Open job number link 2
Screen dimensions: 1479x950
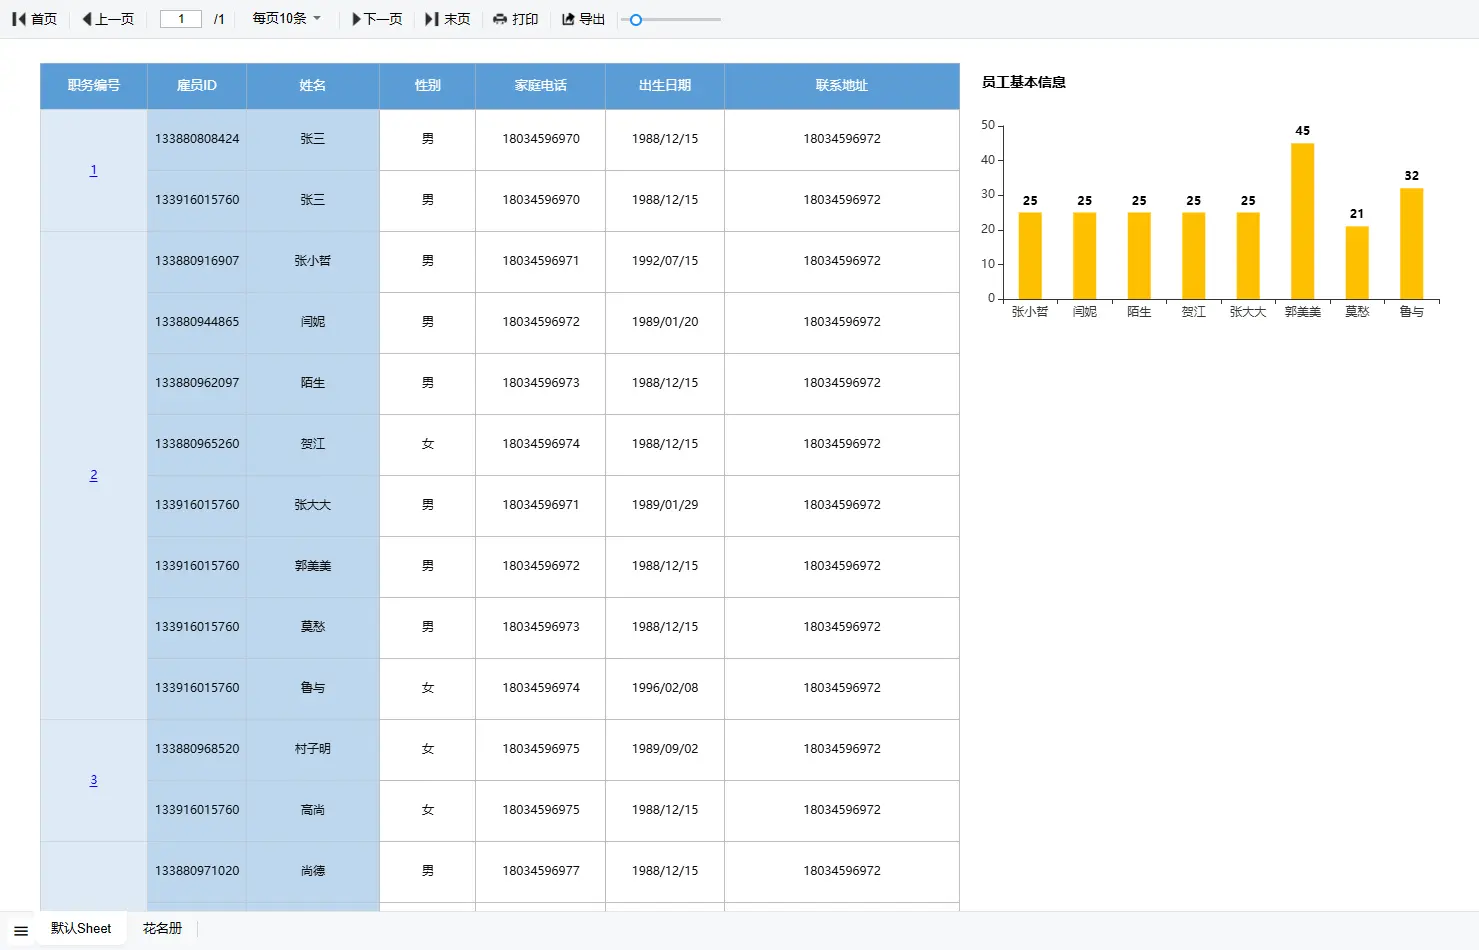pyautogui.click(x=94, y=475)
